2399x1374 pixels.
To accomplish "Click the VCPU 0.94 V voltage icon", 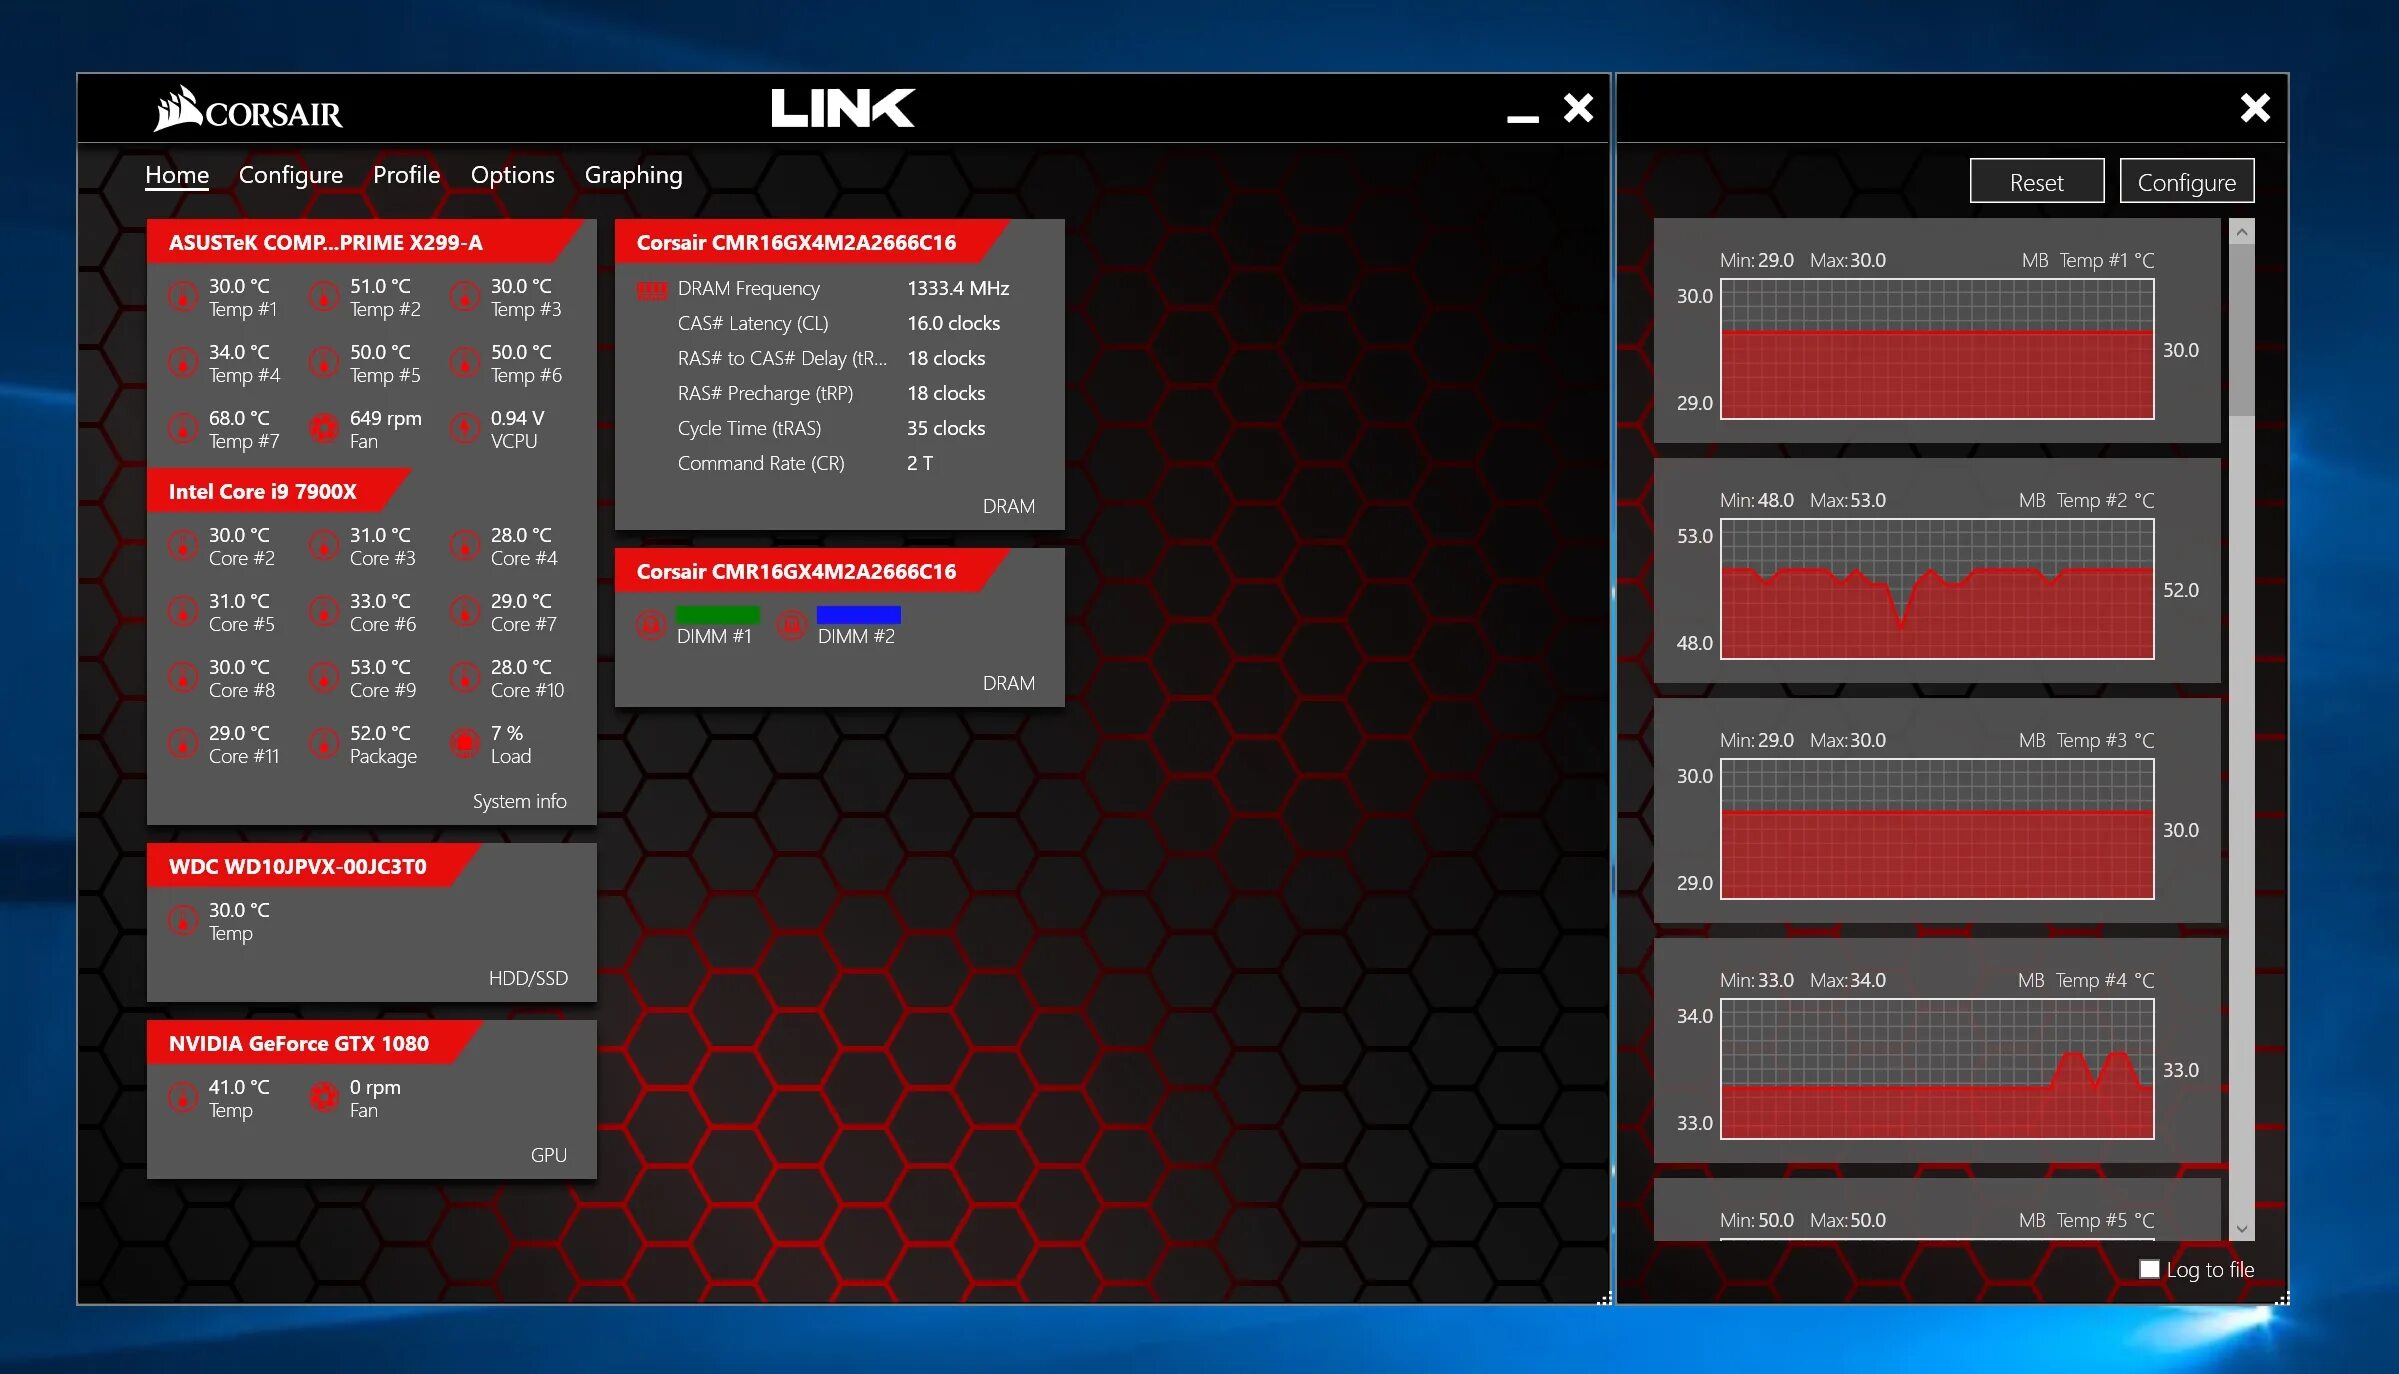I will coord(464,429).
